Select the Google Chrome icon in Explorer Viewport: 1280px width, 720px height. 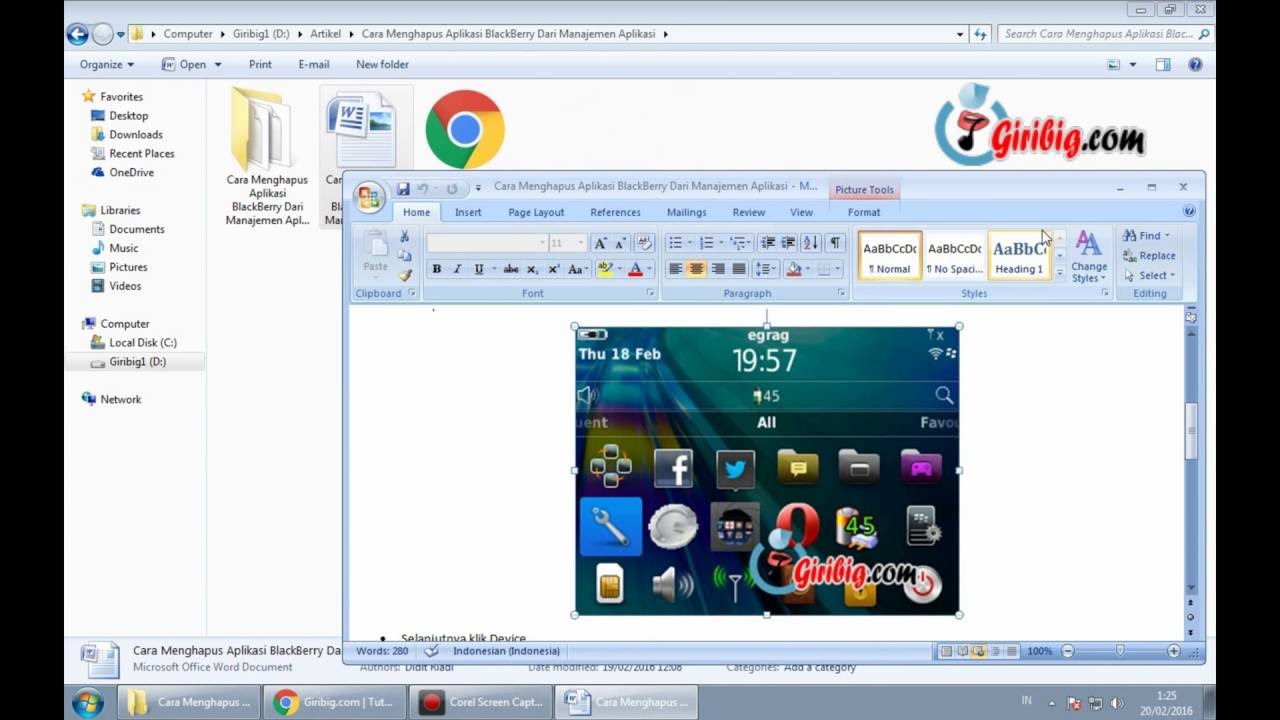[x=465, y=129]
